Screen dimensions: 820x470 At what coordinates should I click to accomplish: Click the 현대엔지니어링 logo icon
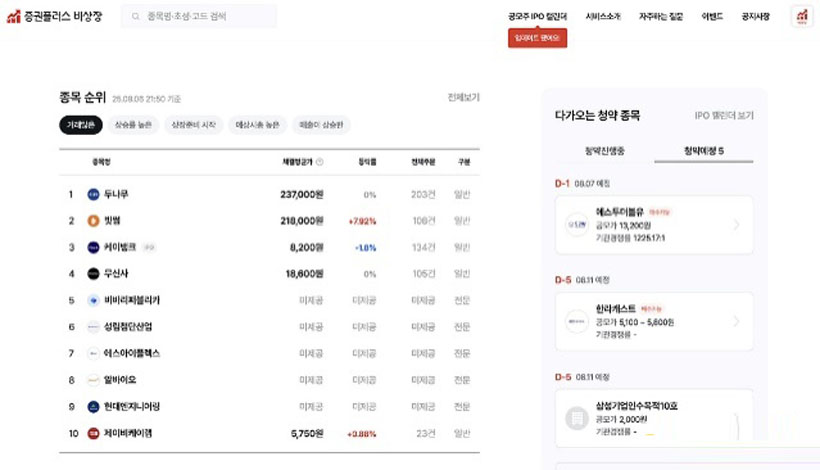click(93, 406)
